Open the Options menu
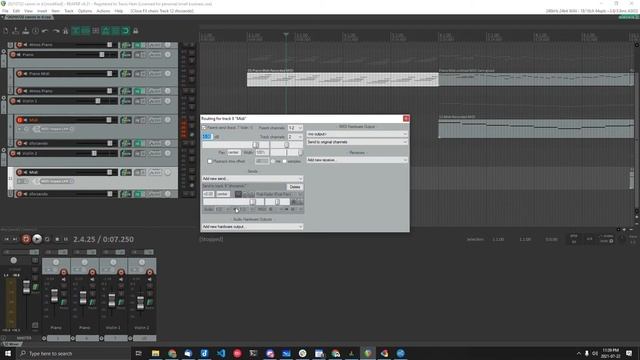 point(85,11)
